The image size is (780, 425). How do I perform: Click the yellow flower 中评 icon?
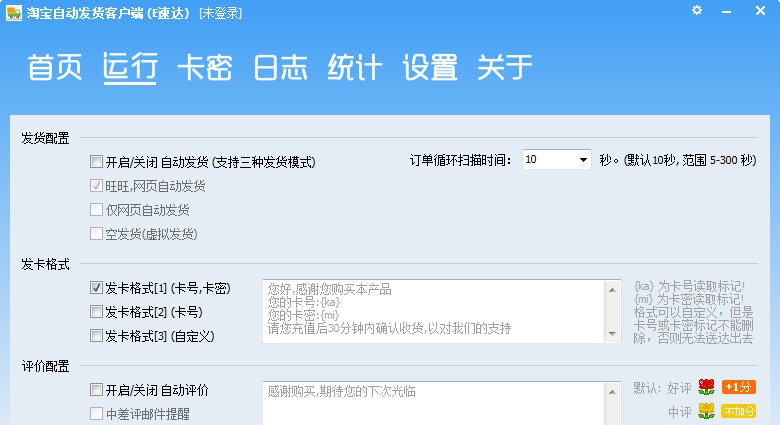coord(706,411)
